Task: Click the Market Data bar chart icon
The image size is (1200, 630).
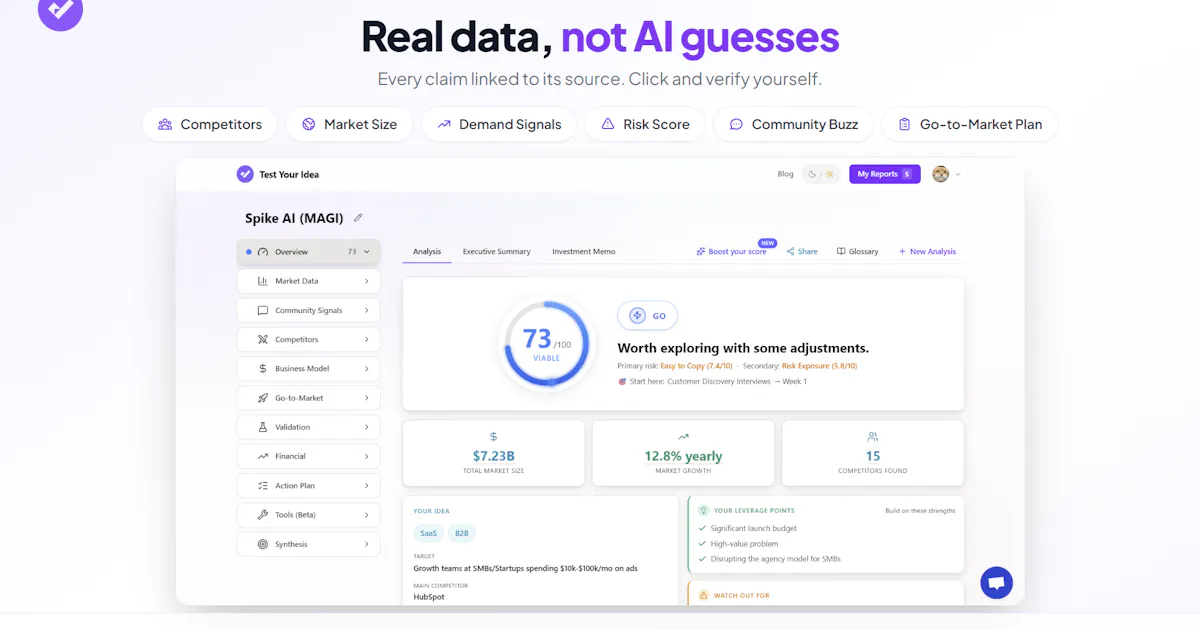Action: coord(263,281)
